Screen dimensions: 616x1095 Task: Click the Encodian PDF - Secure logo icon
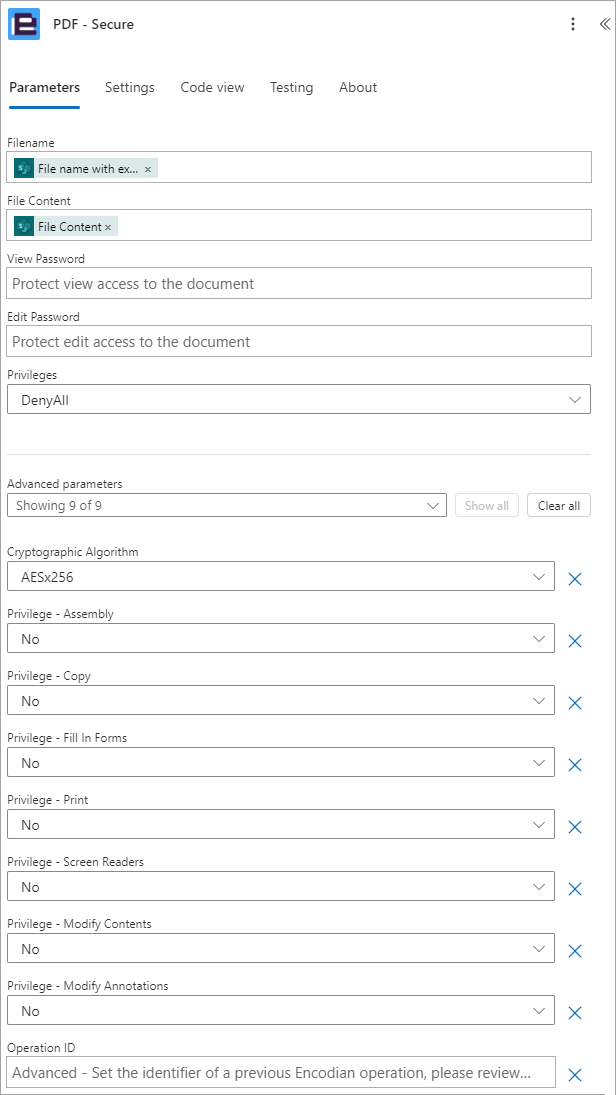(x=24, y=24)
